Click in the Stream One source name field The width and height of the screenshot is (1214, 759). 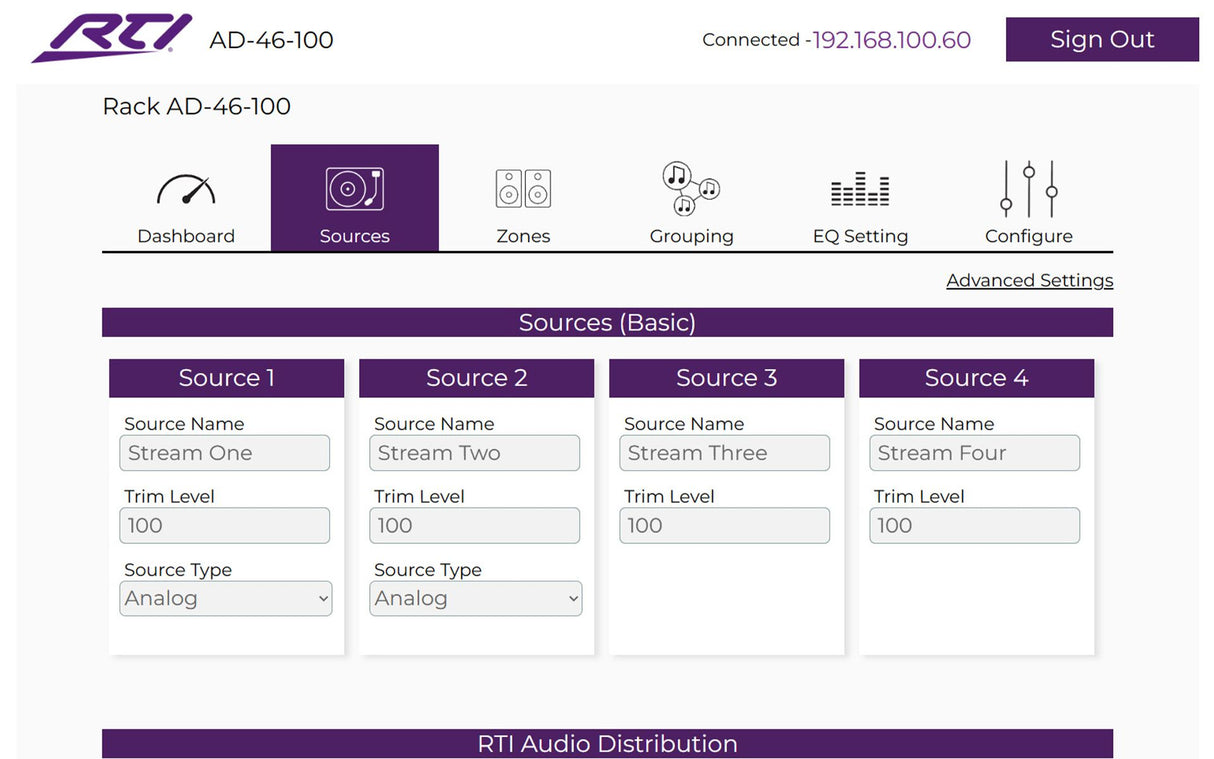click(x=224, y=452)
